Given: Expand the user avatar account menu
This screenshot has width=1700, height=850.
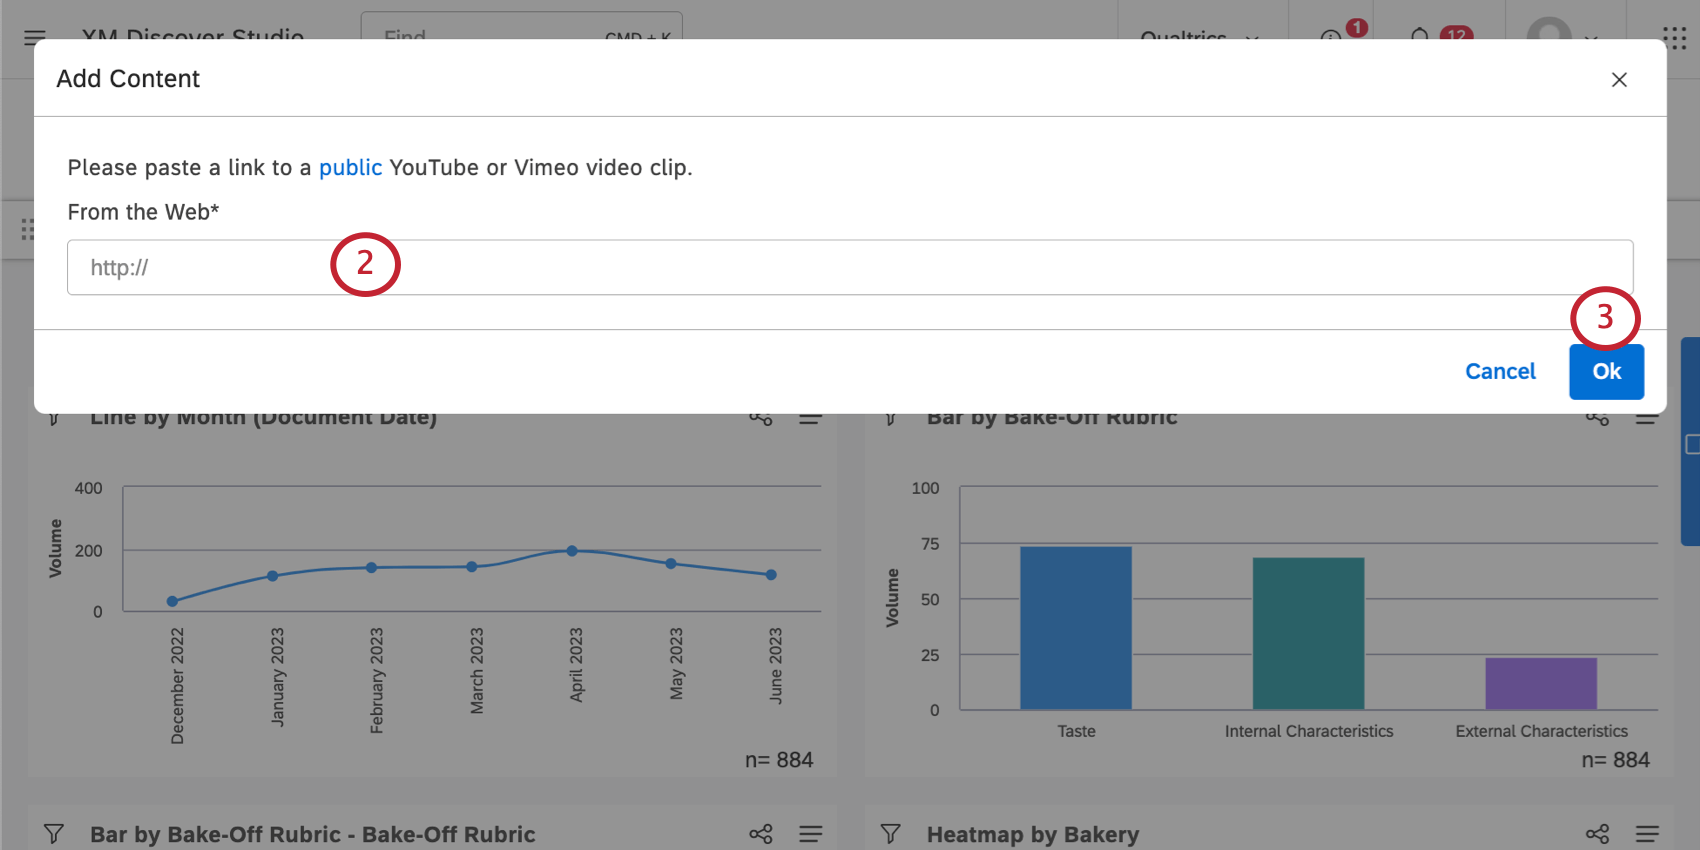Looking at the screenshot, I should (1561, 37).
